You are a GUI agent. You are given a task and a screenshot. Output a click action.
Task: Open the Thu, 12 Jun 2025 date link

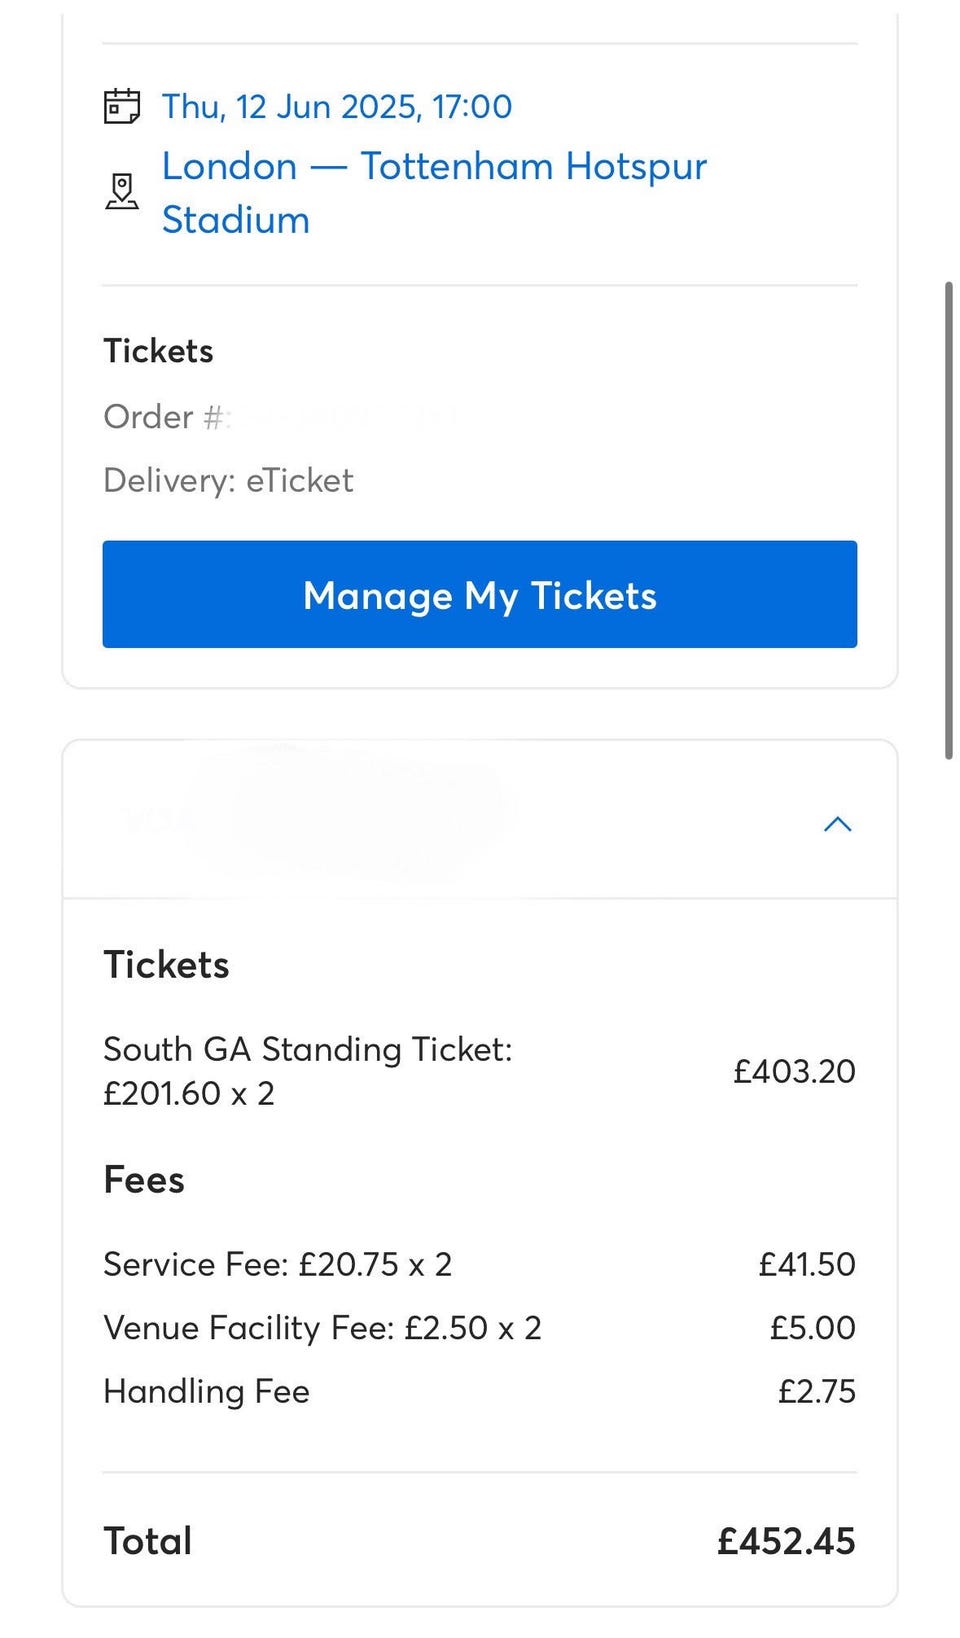tap(337, 106)
